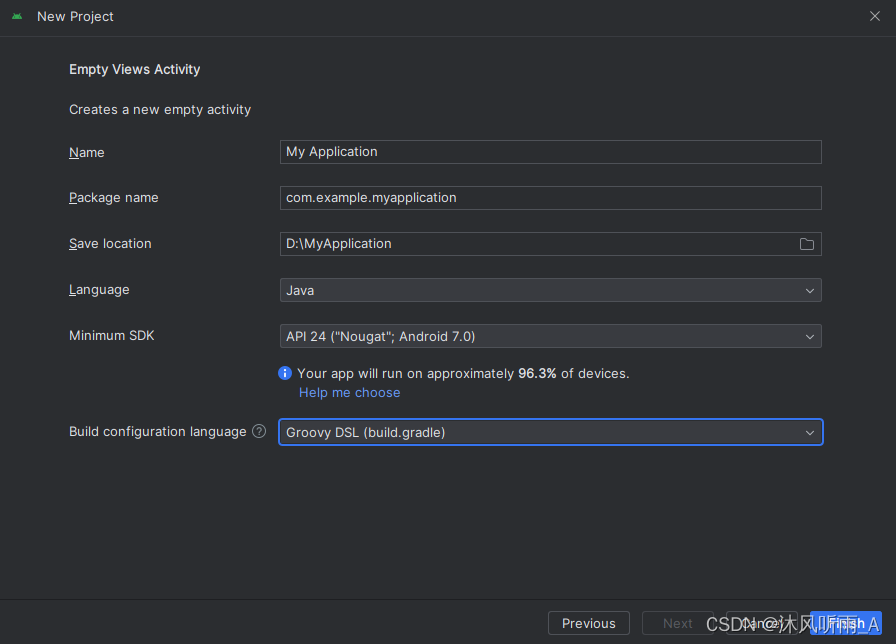Click the Android logo in the title bar
896x644 pixels.
pyautogui.click(x=17, y=17)
